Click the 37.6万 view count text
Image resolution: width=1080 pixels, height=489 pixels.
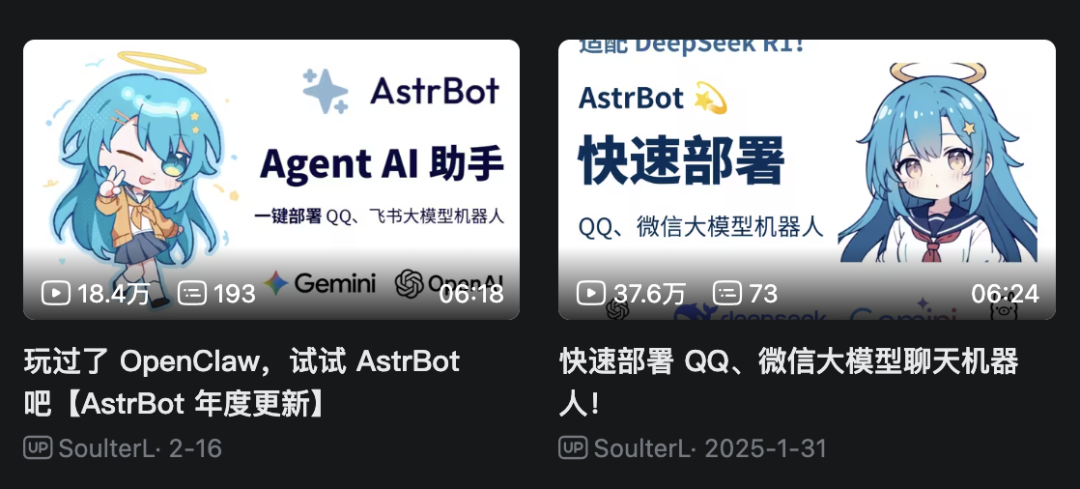click(650, 294)
